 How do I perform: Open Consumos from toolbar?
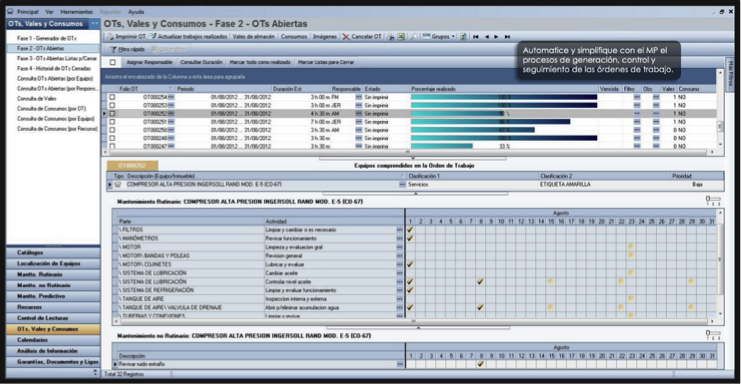(x=294, y=36)
